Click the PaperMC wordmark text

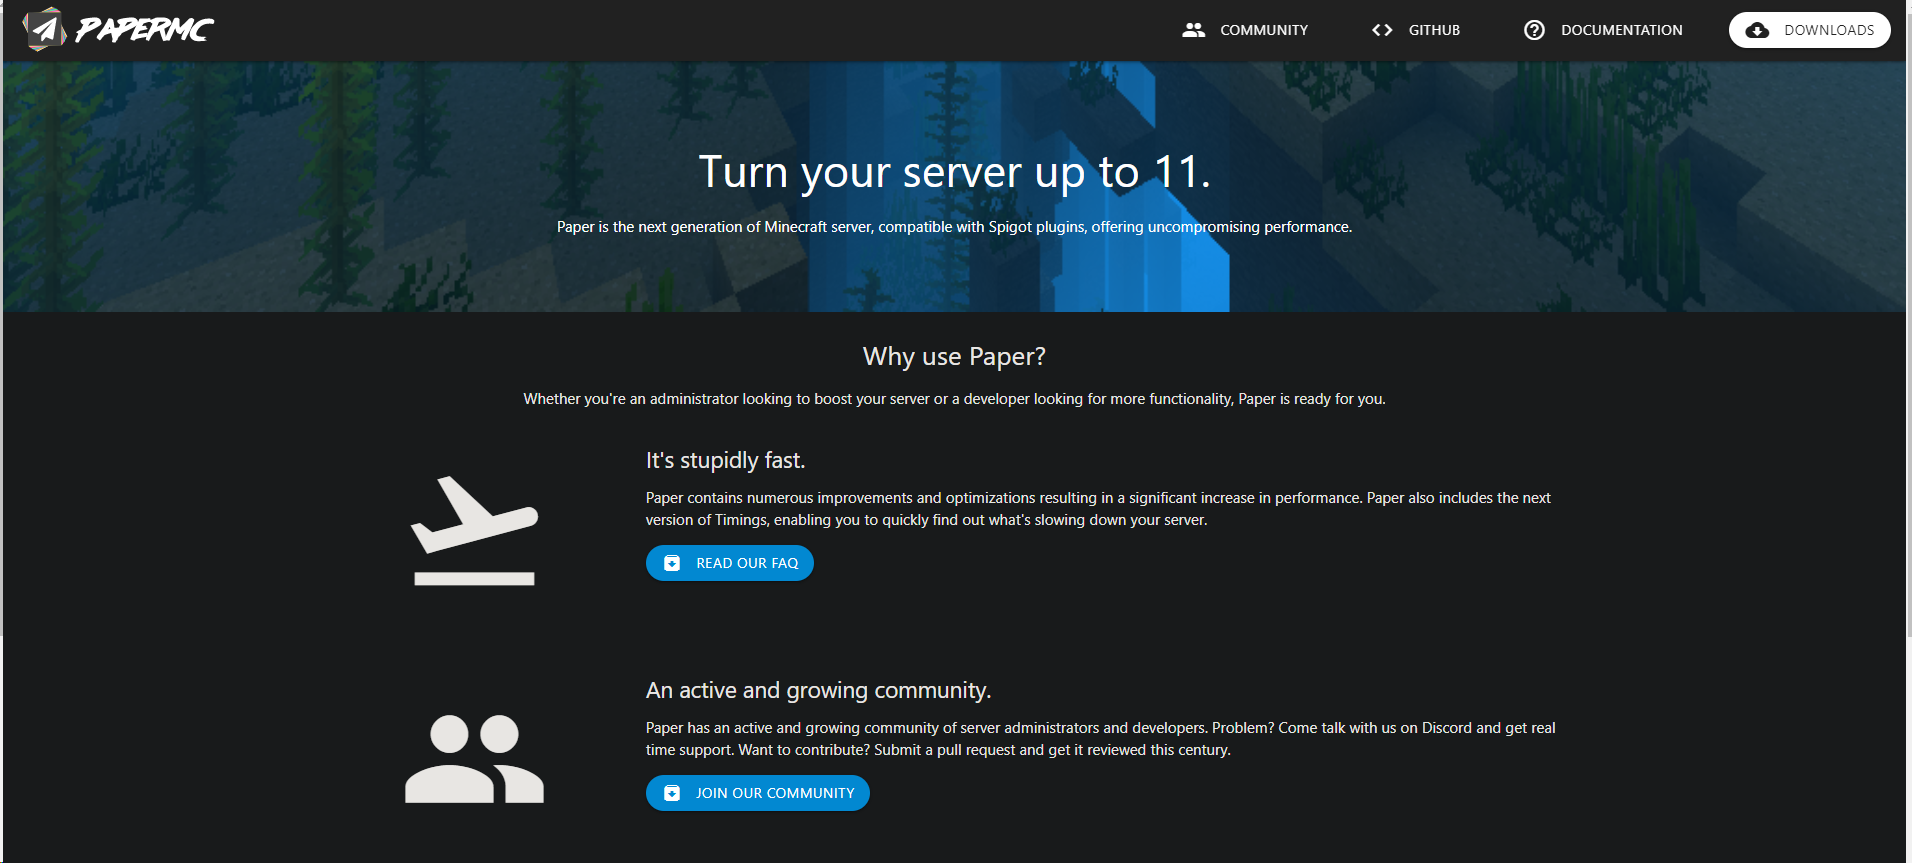[x=145, y=30]
